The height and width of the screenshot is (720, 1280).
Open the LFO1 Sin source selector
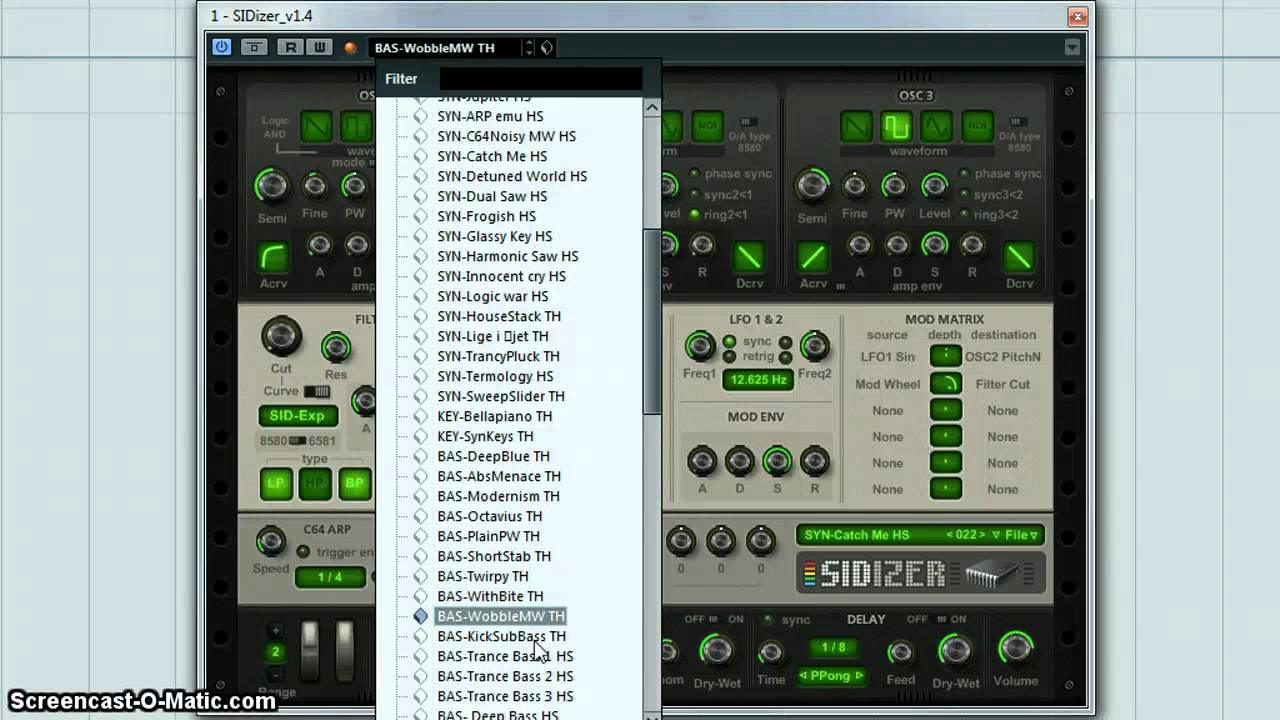tap(888, 356)
